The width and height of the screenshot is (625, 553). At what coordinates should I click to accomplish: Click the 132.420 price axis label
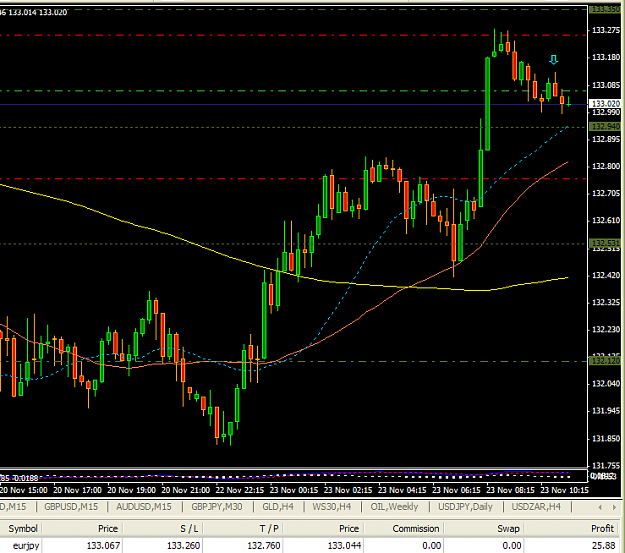606,276
